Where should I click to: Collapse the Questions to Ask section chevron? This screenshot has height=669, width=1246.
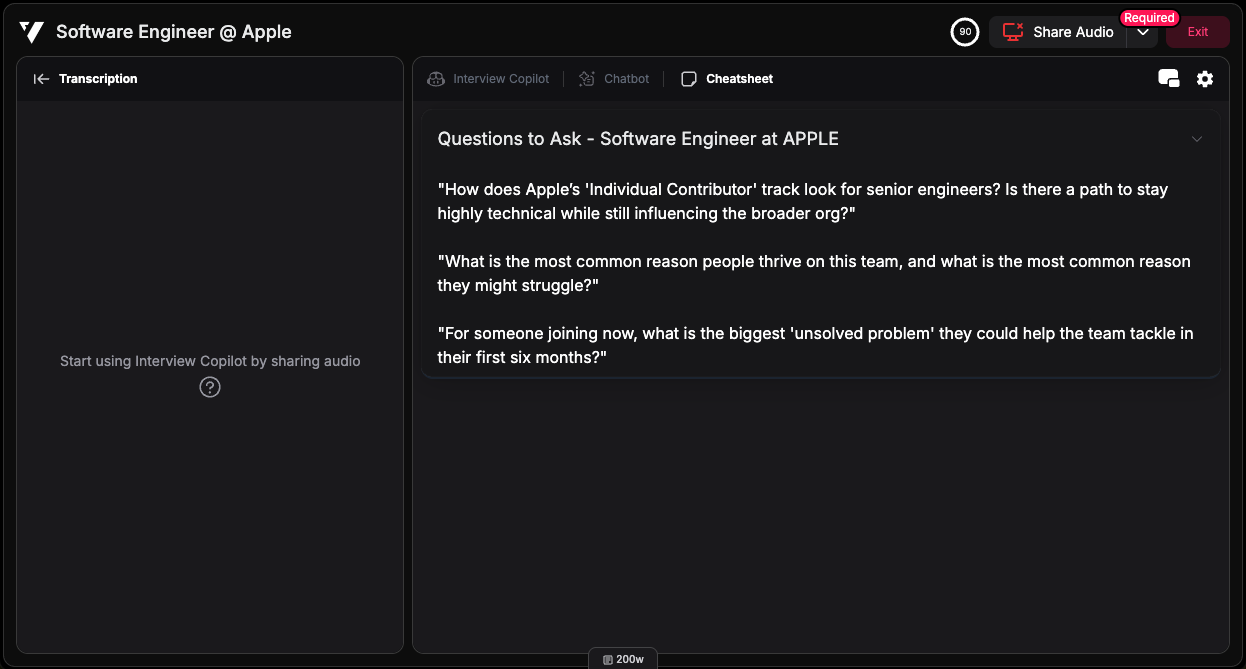[x=1197, y=139]
